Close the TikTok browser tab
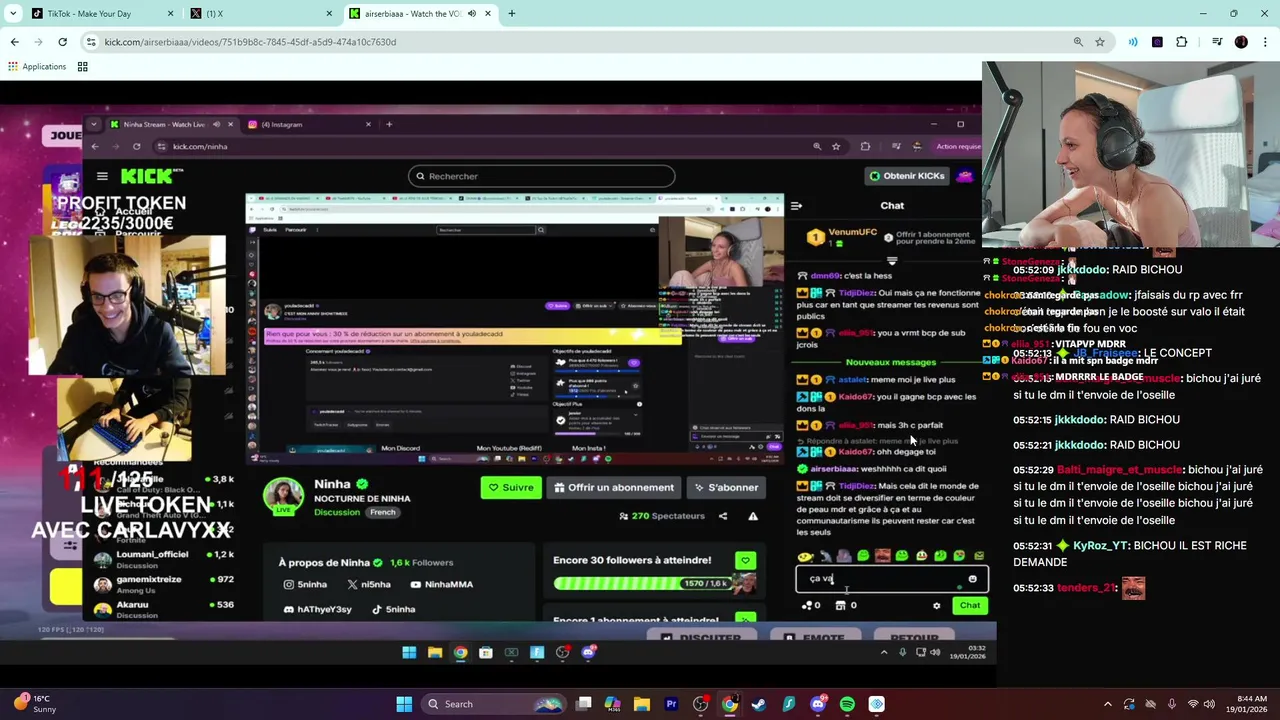Image resolution: width=1280 pixels, height=720 pixels. pos(170,14)
